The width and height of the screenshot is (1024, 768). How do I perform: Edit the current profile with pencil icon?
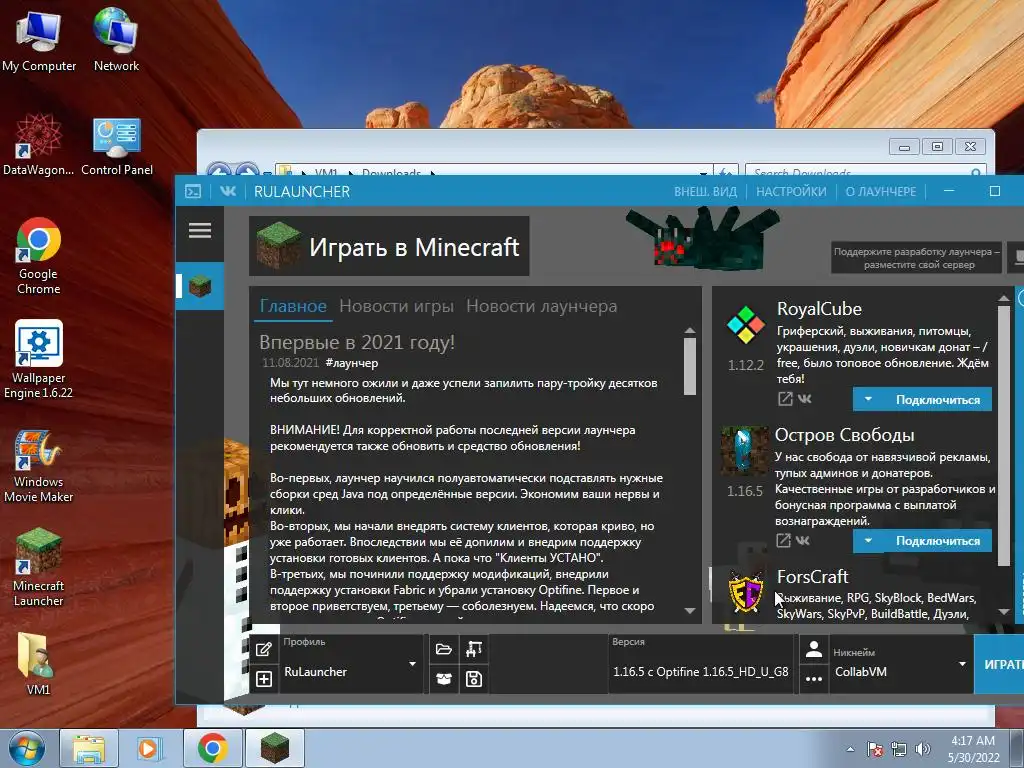pos(264,649)
